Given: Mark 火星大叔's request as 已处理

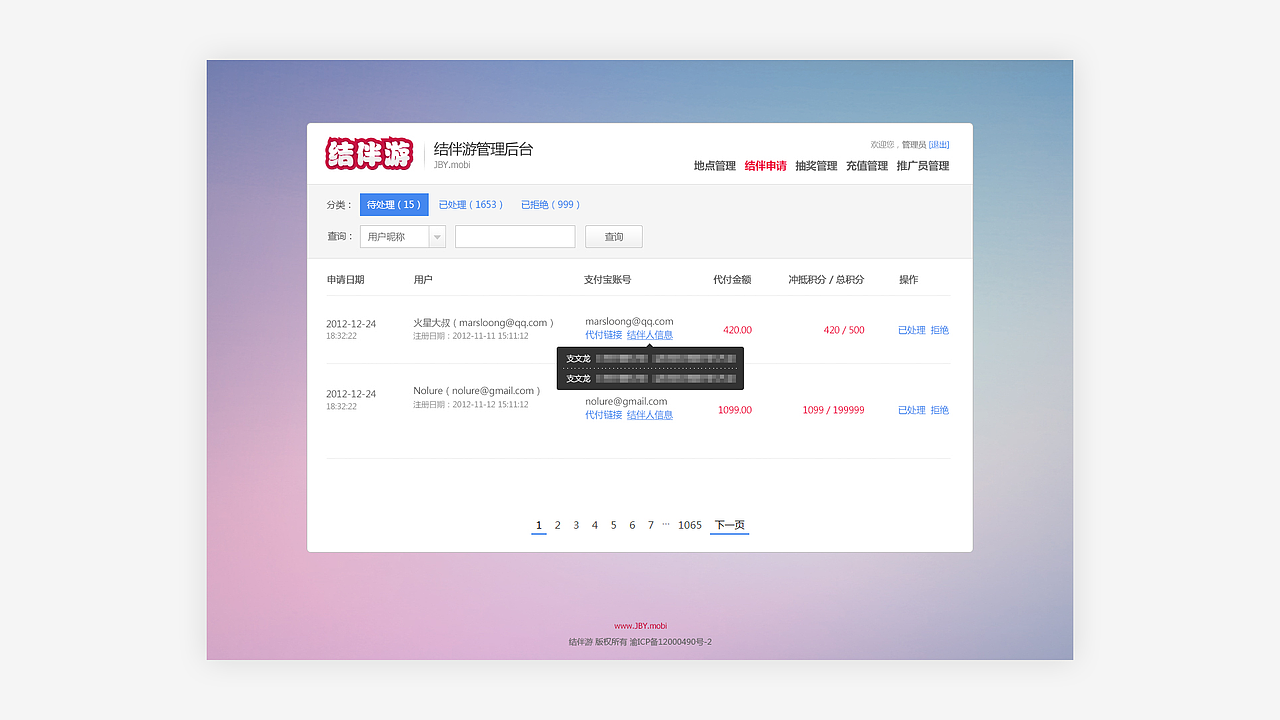Looking at the screenshot, I should (911, 330).
